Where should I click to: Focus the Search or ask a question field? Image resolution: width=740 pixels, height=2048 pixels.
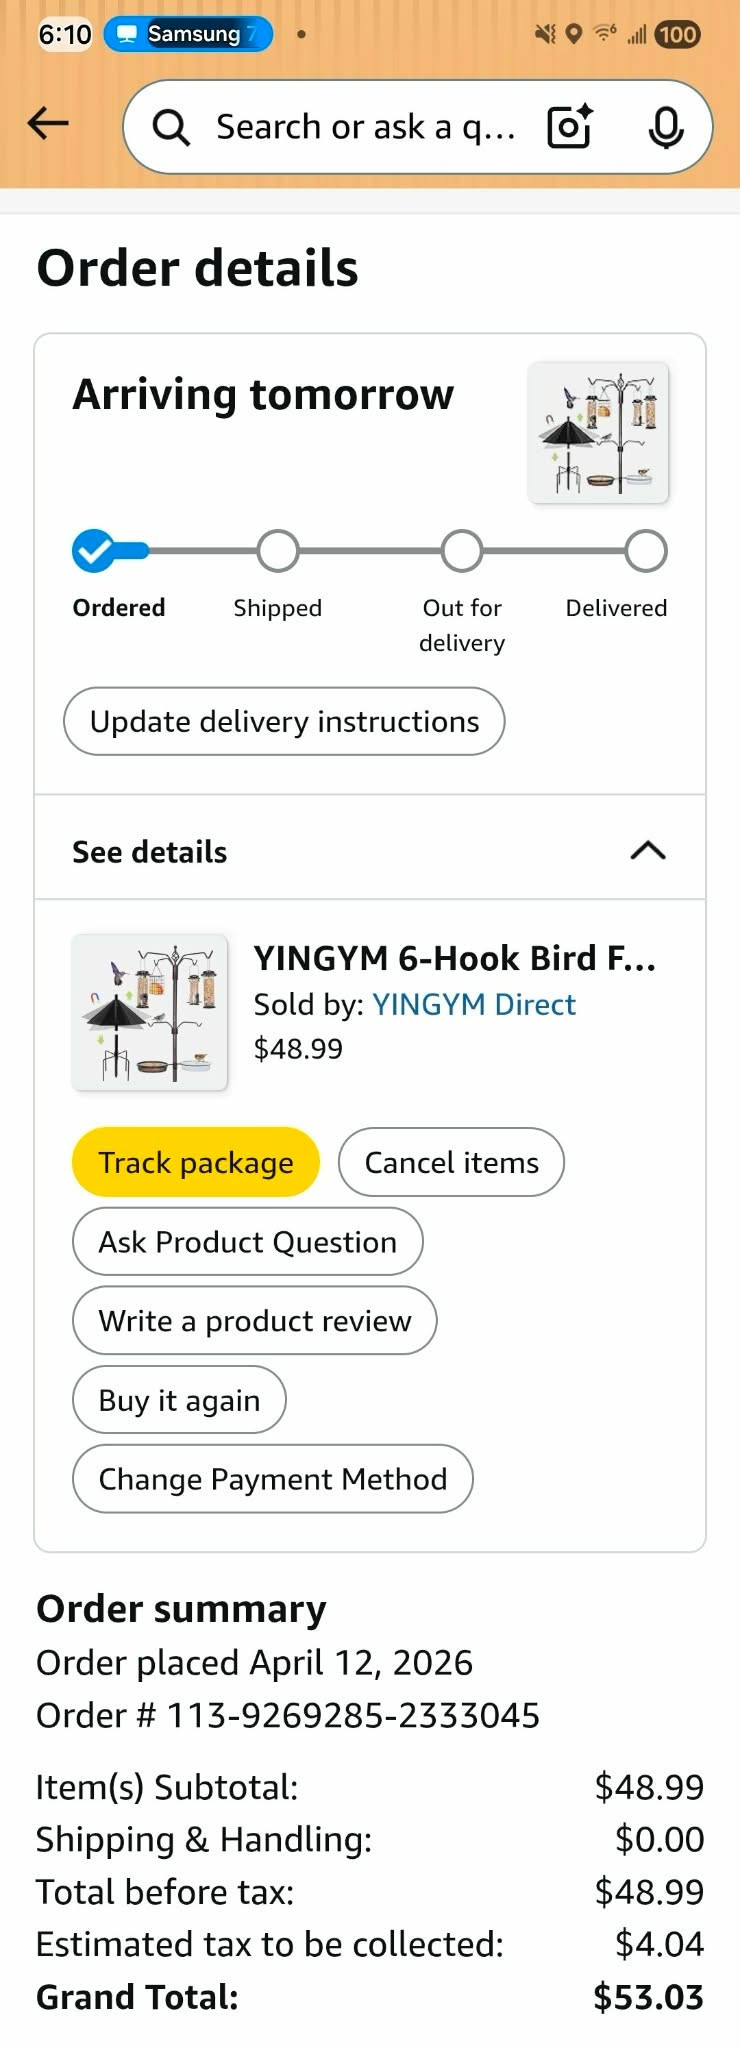tap(365, 127)
